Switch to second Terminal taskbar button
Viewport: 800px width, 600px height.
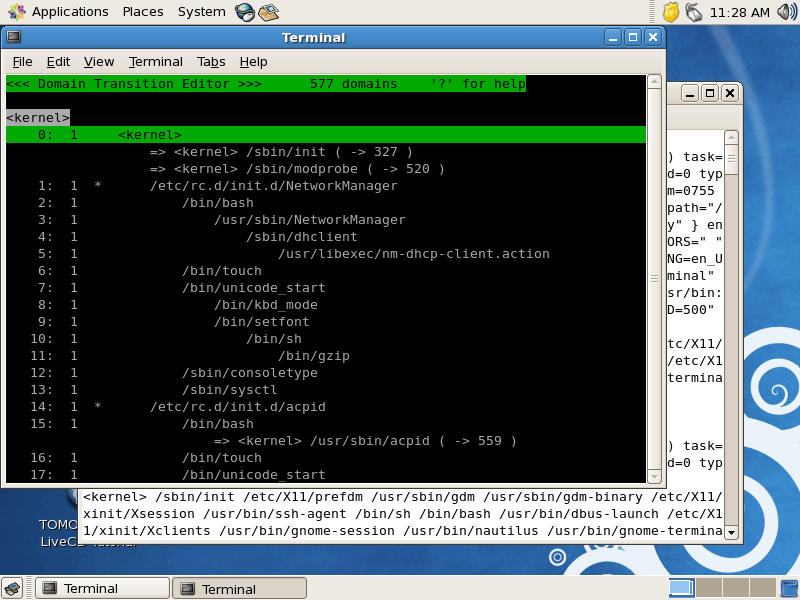click(x=240, y=589)
